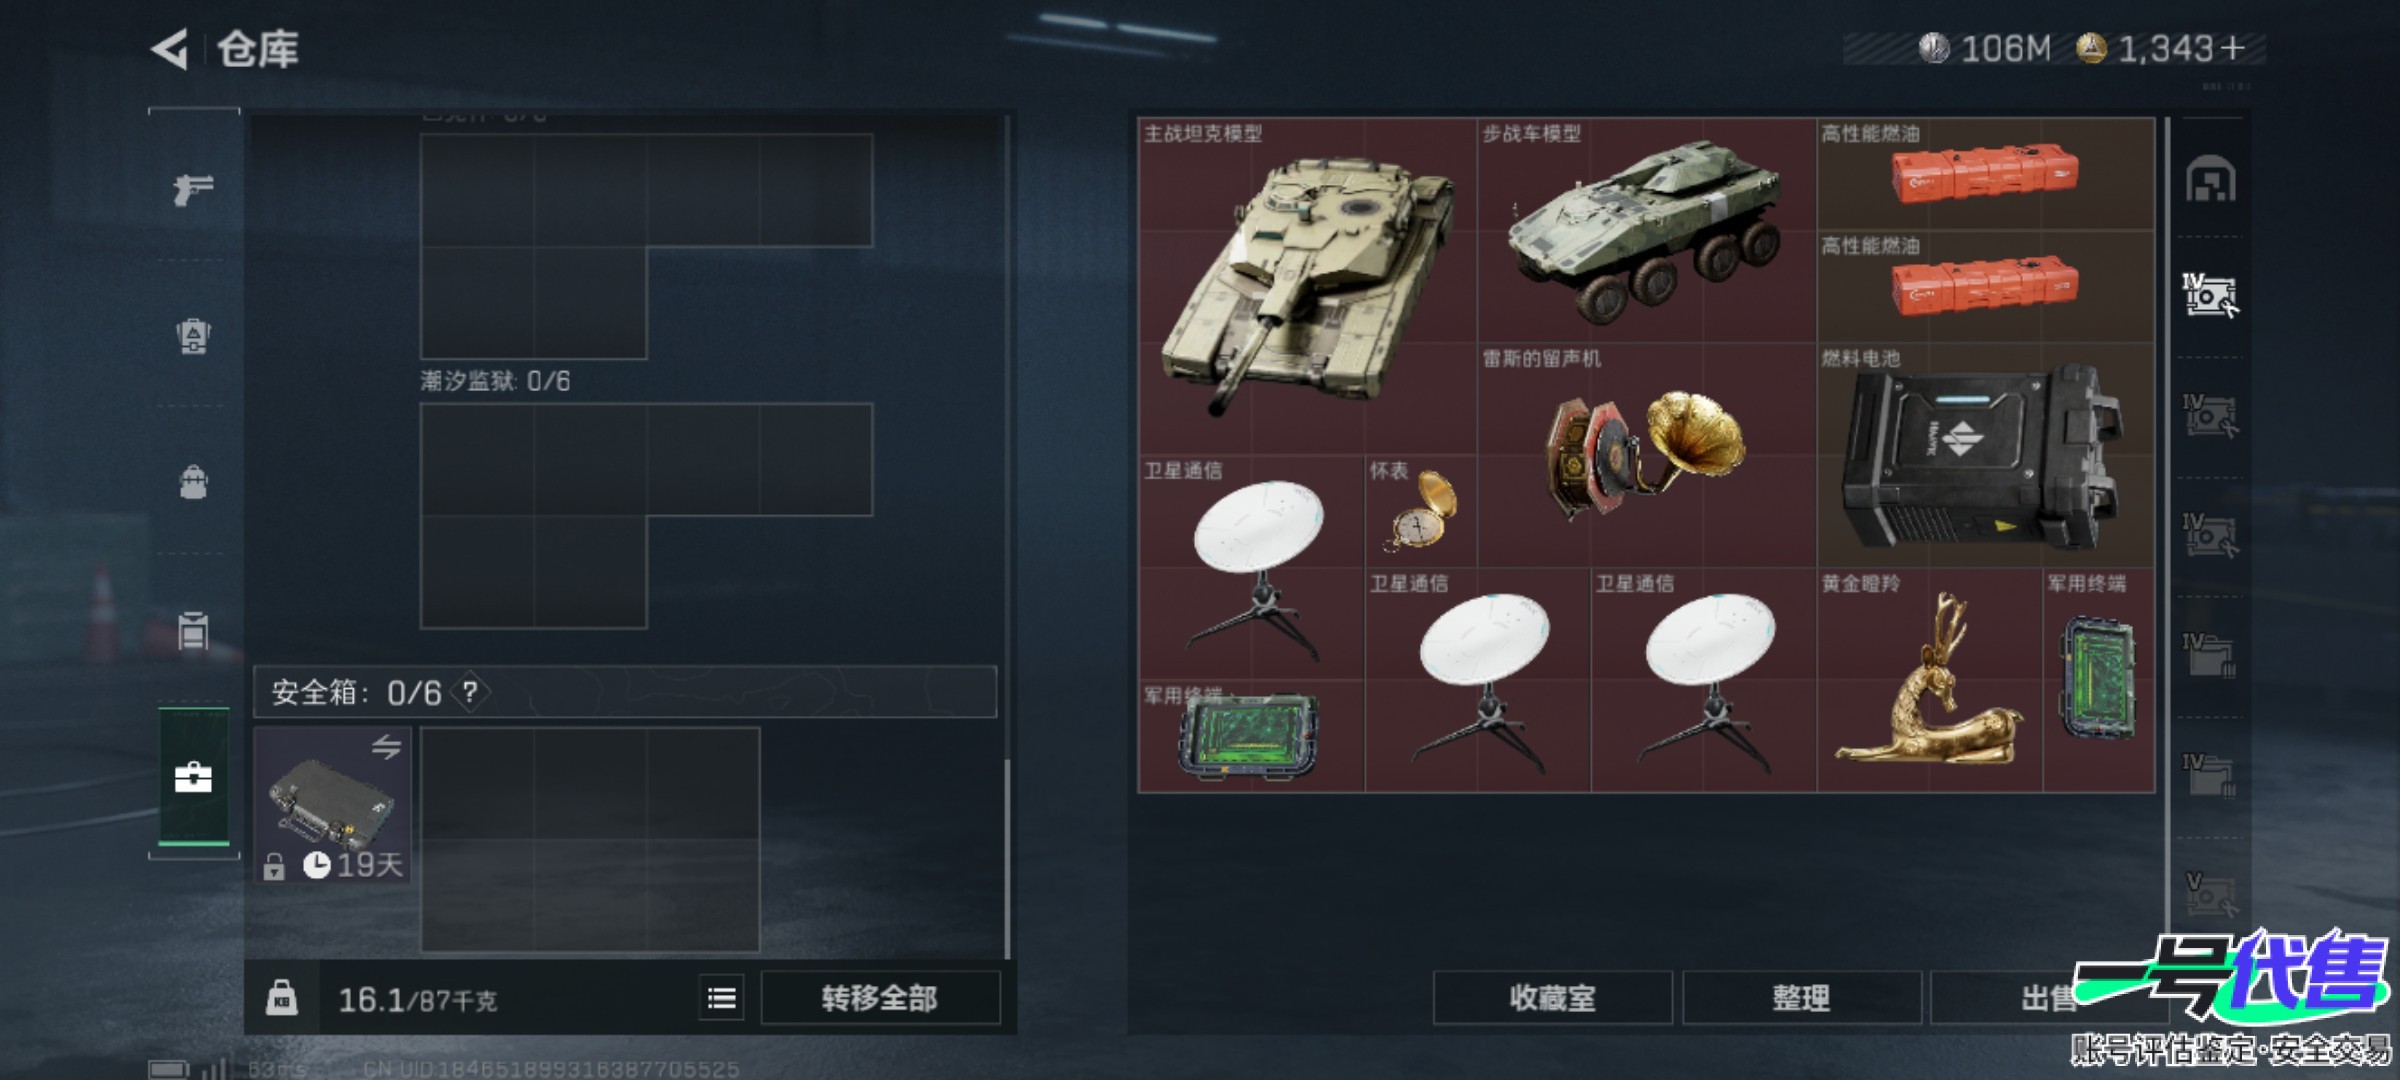Add currency with the plus sign
Image resolution: width=2400 pixels, height=1080 pixels.
(2232, 48)
